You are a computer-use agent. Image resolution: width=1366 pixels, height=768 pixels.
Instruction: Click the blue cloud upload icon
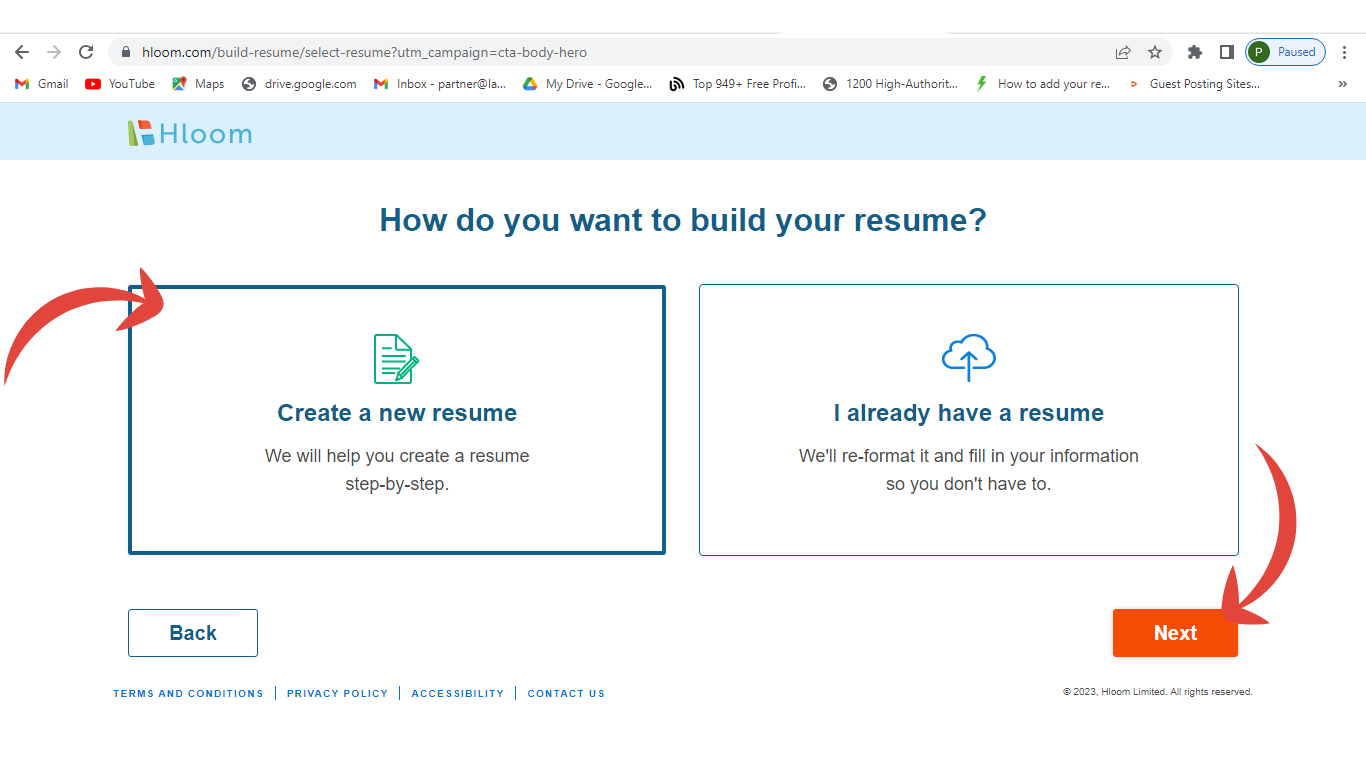968,357
